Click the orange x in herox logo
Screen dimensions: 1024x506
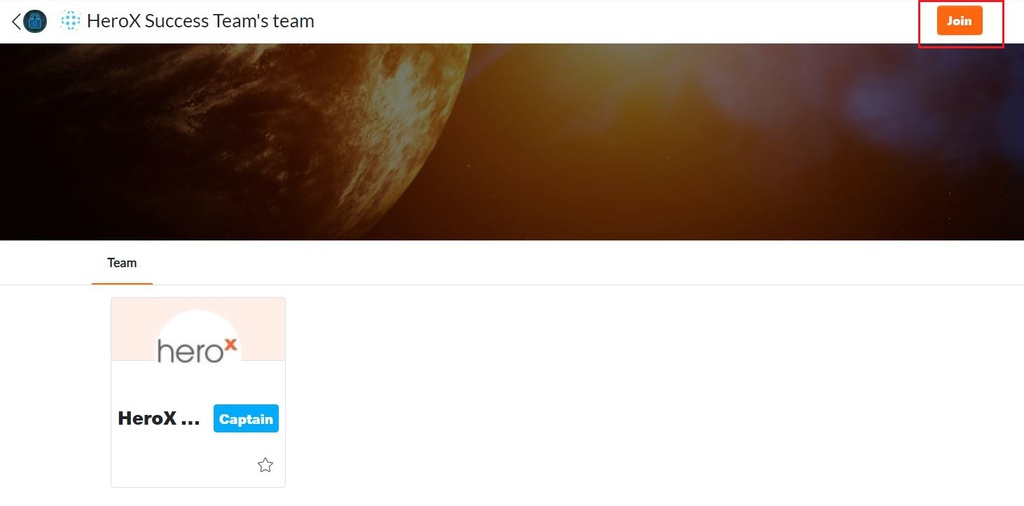[x=230, y=344]
